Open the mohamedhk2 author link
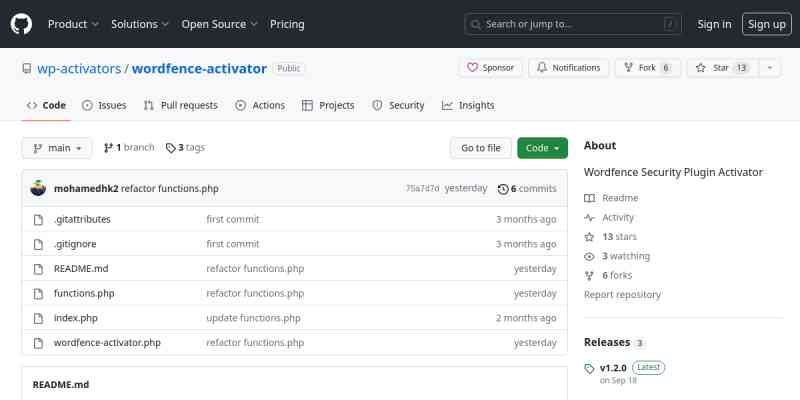 click(x=86, y=188)
